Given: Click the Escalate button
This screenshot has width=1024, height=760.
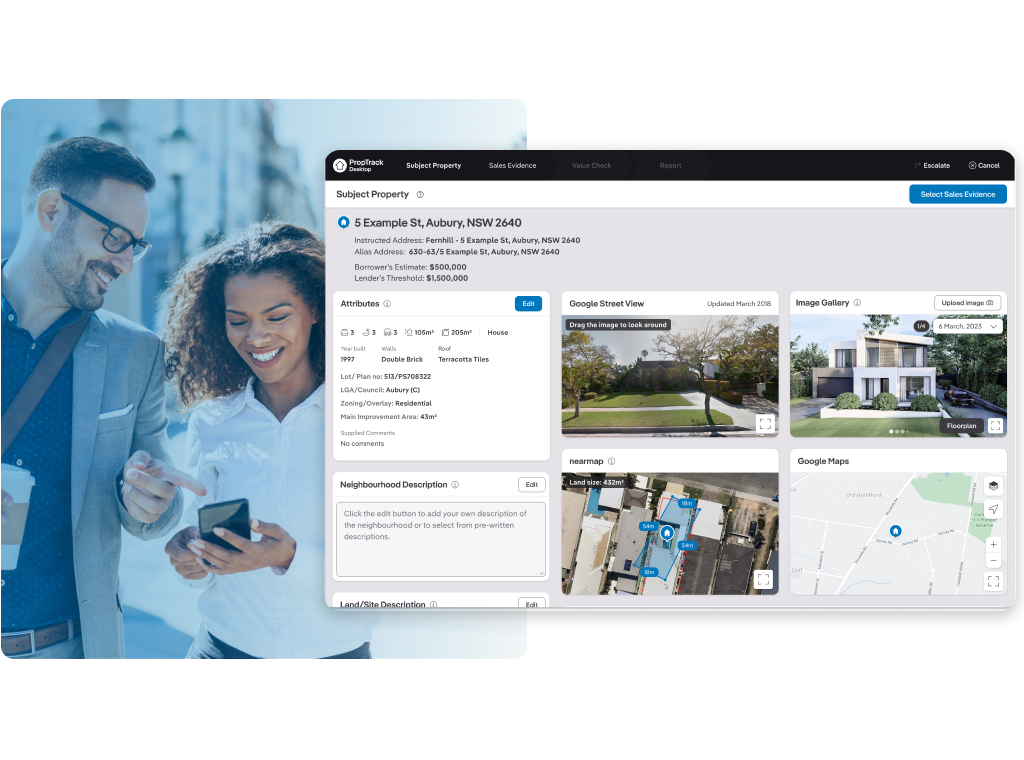Looking at the screenshot, I should [x=933, y=166].
